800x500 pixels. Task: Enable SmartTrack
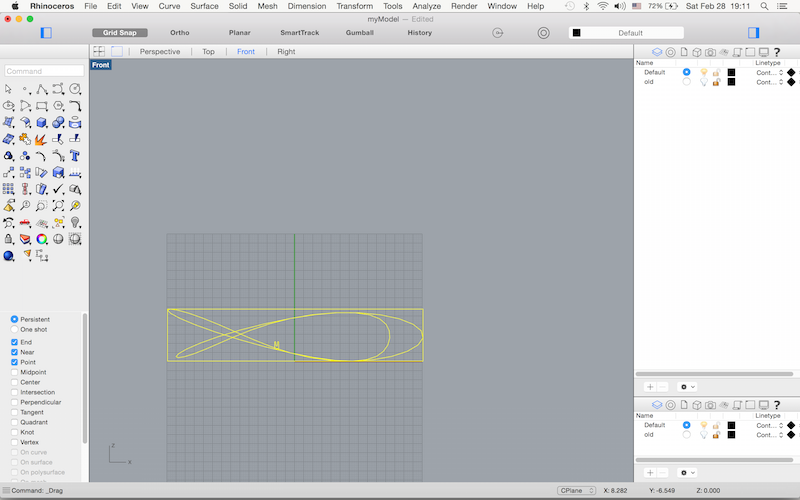(299, 33)
